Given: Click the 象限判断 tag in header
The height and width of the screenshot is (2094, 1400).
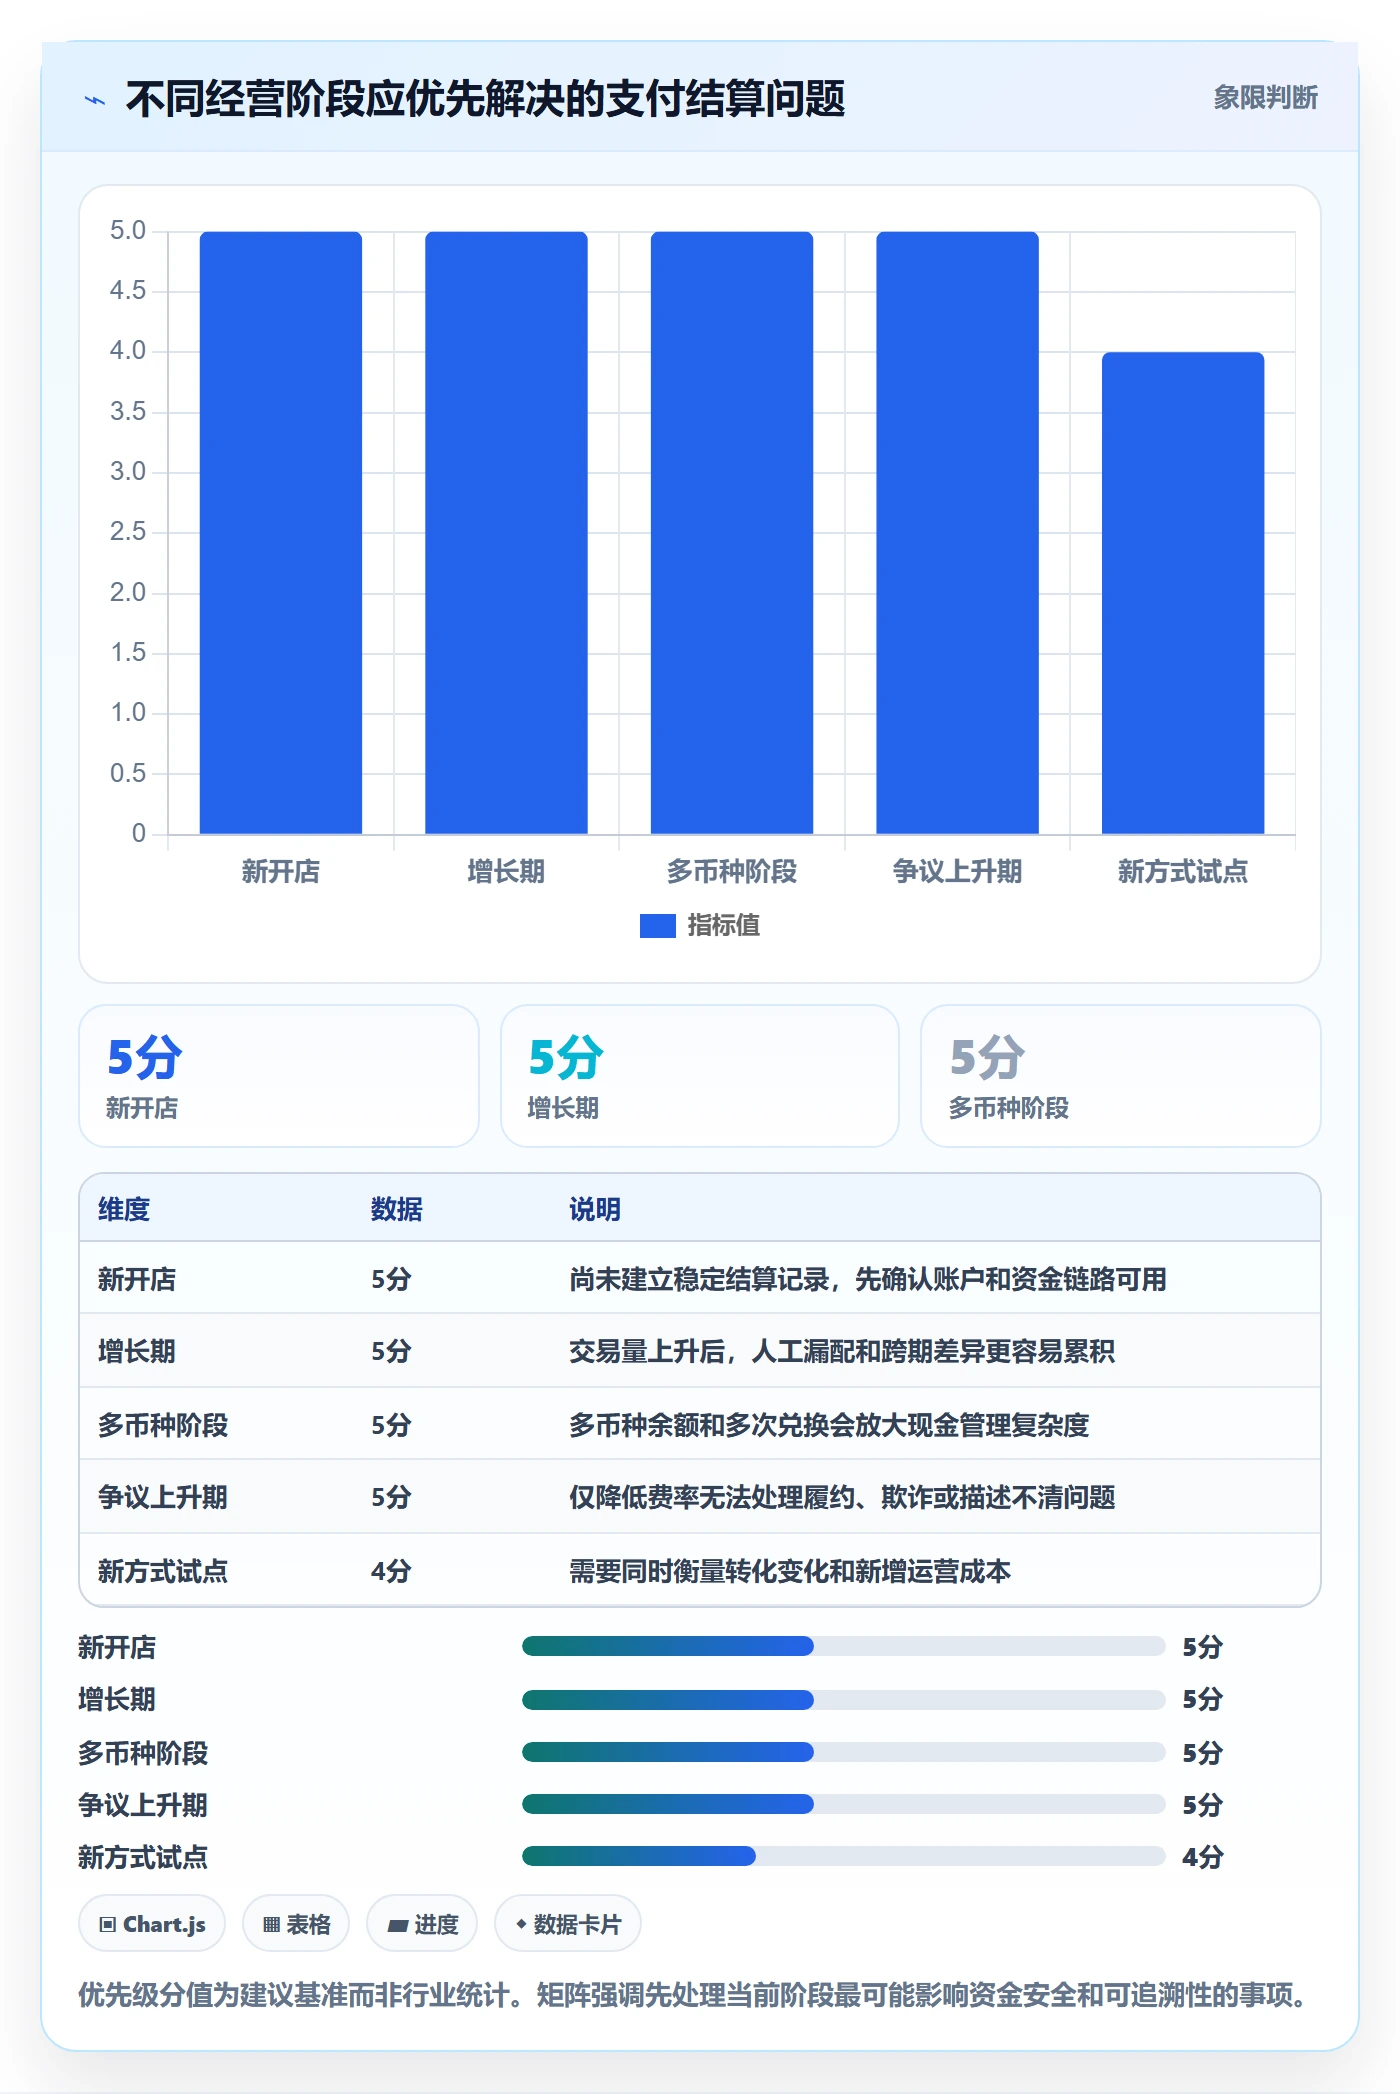Looking at the screenshot, I should (x=1265, y=97).
